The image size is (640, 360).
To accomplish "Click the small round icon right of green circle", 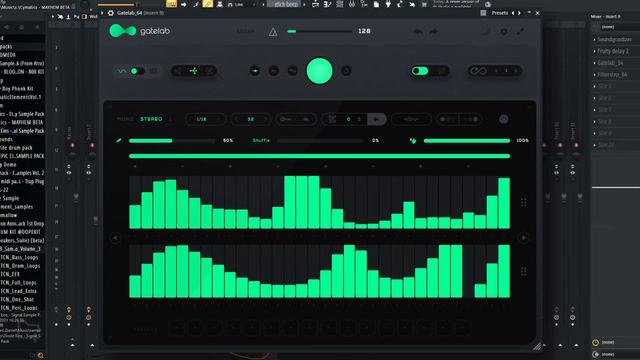I will coord(346,71).
